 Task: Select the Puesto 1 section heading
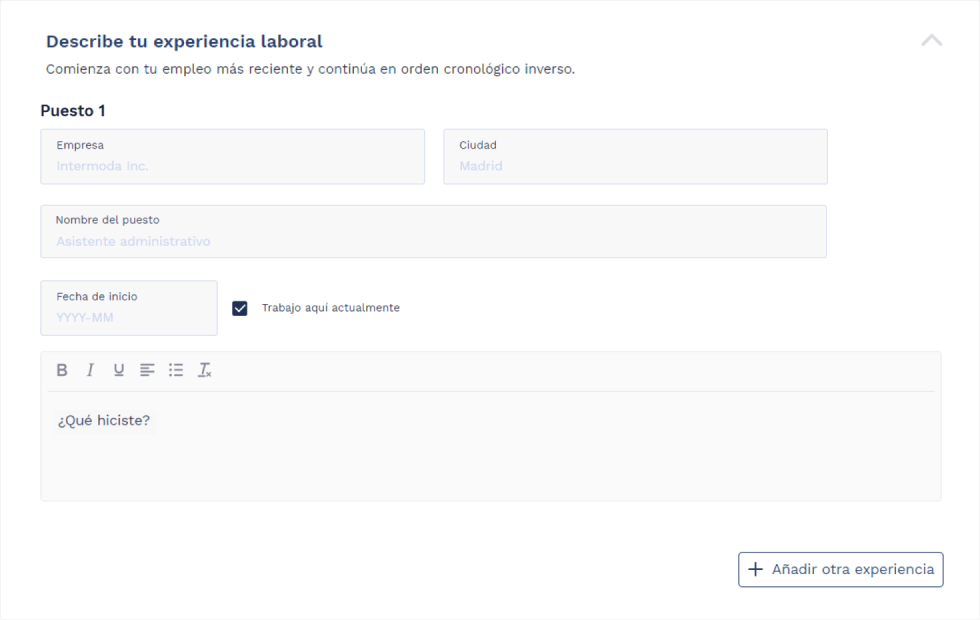[73, 110]
